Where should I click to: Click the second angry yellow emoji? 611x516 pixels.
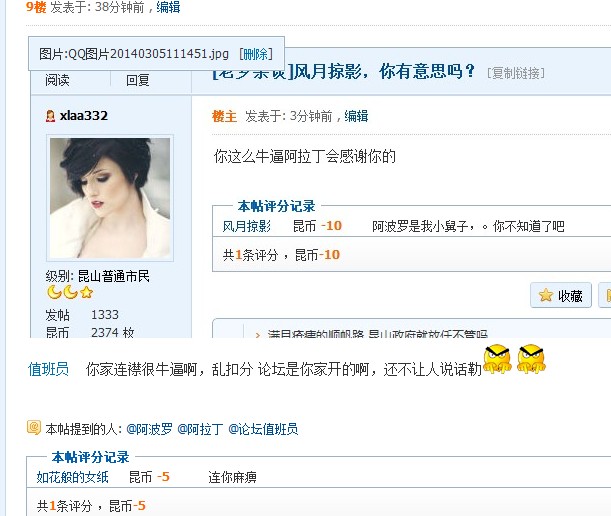tap(531, 359)
